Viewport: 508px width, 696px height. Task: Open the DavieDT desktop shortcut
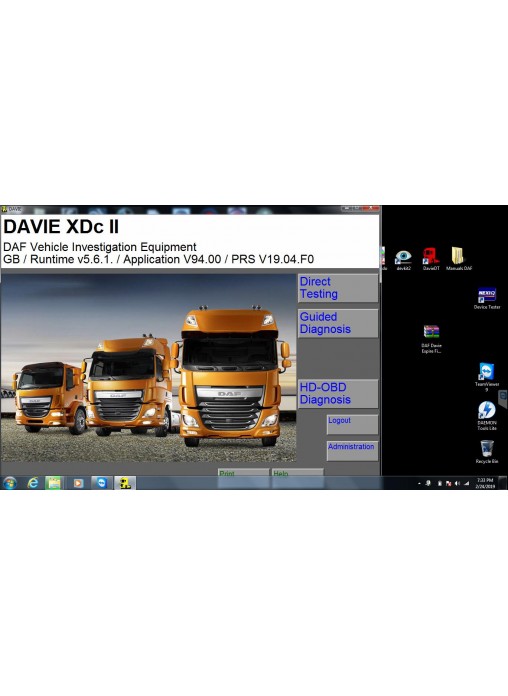431,259
